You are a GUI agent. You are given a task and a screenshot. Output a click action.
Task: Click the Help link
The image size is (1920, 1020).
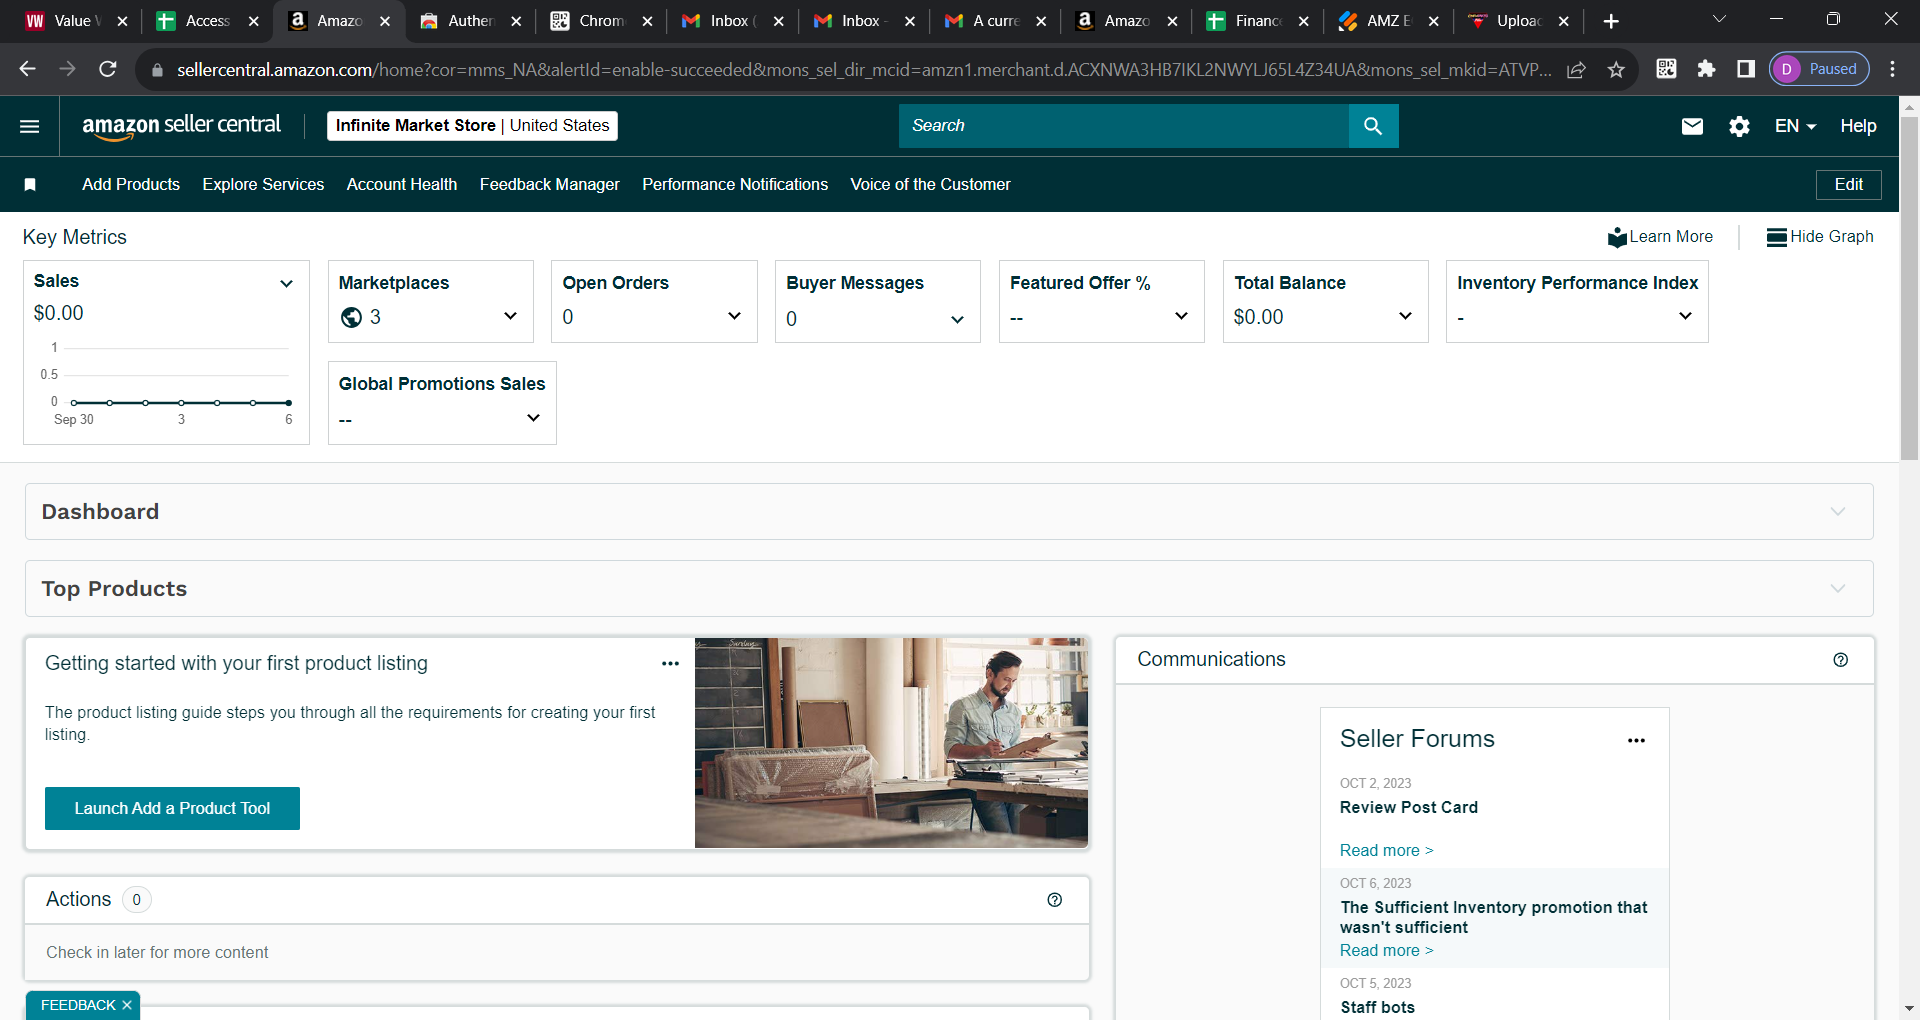tap(1858, 126)
